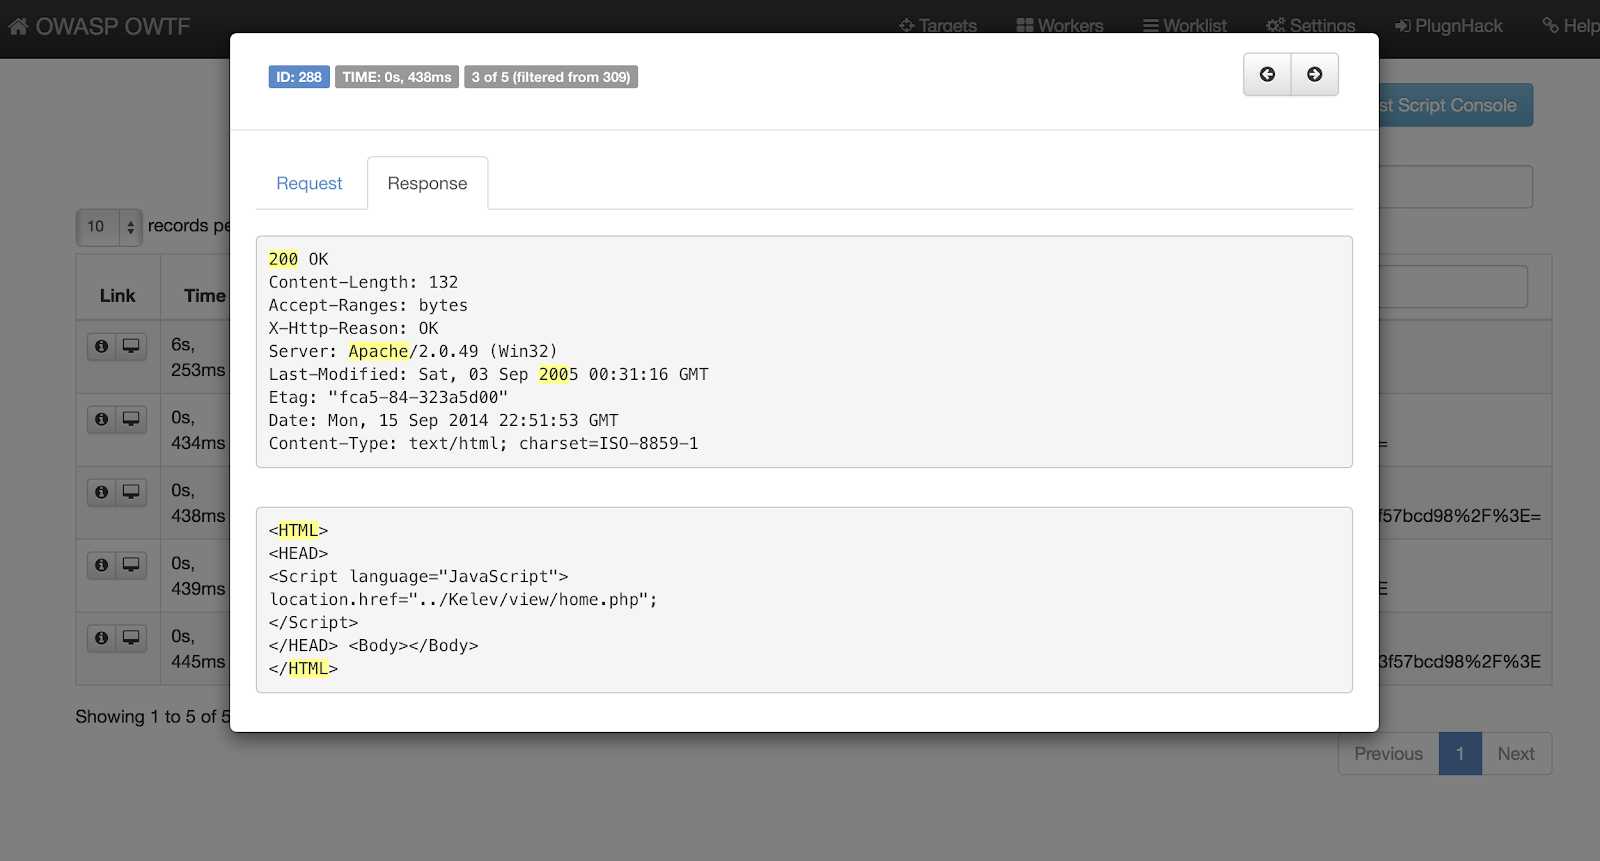This screenshot has height=861, width=1600.
Task: Open Workers in the navbar
Action: coord(1060,26)
